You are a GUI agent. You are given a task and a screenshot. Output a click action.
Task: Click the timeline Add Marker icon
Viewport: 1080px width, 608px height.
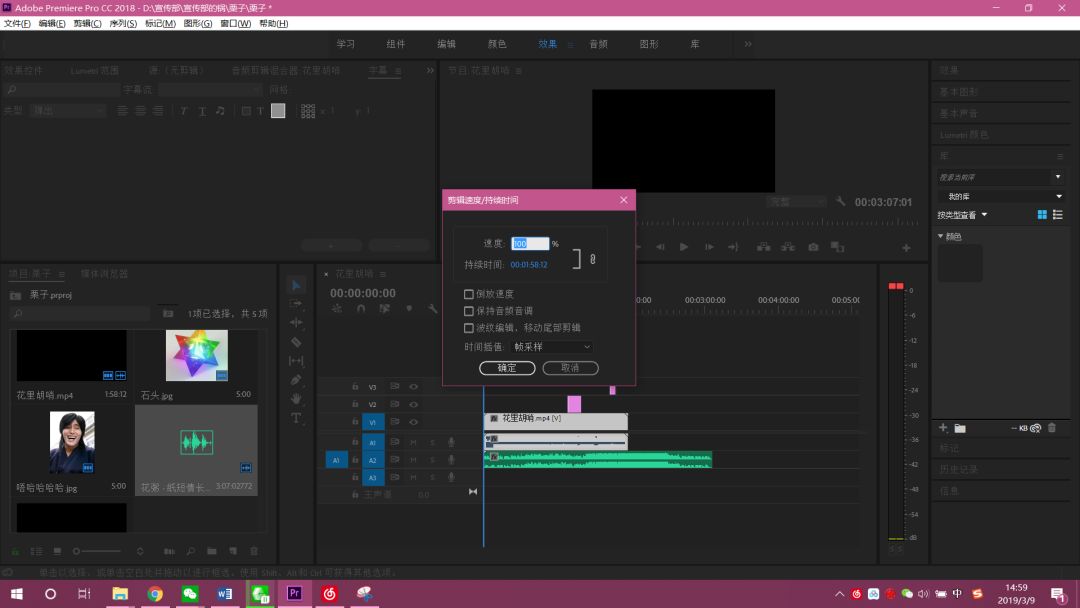tap(409, 309)
